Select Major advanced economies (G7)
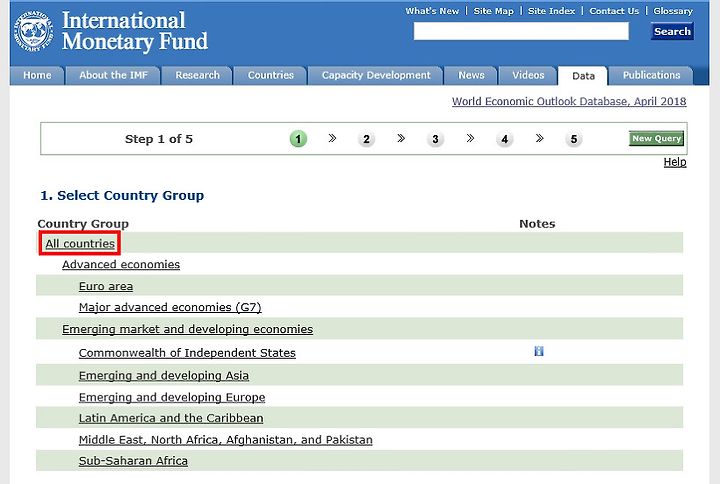Viewport: 720px width, 484px height. (x=170, y=307)
